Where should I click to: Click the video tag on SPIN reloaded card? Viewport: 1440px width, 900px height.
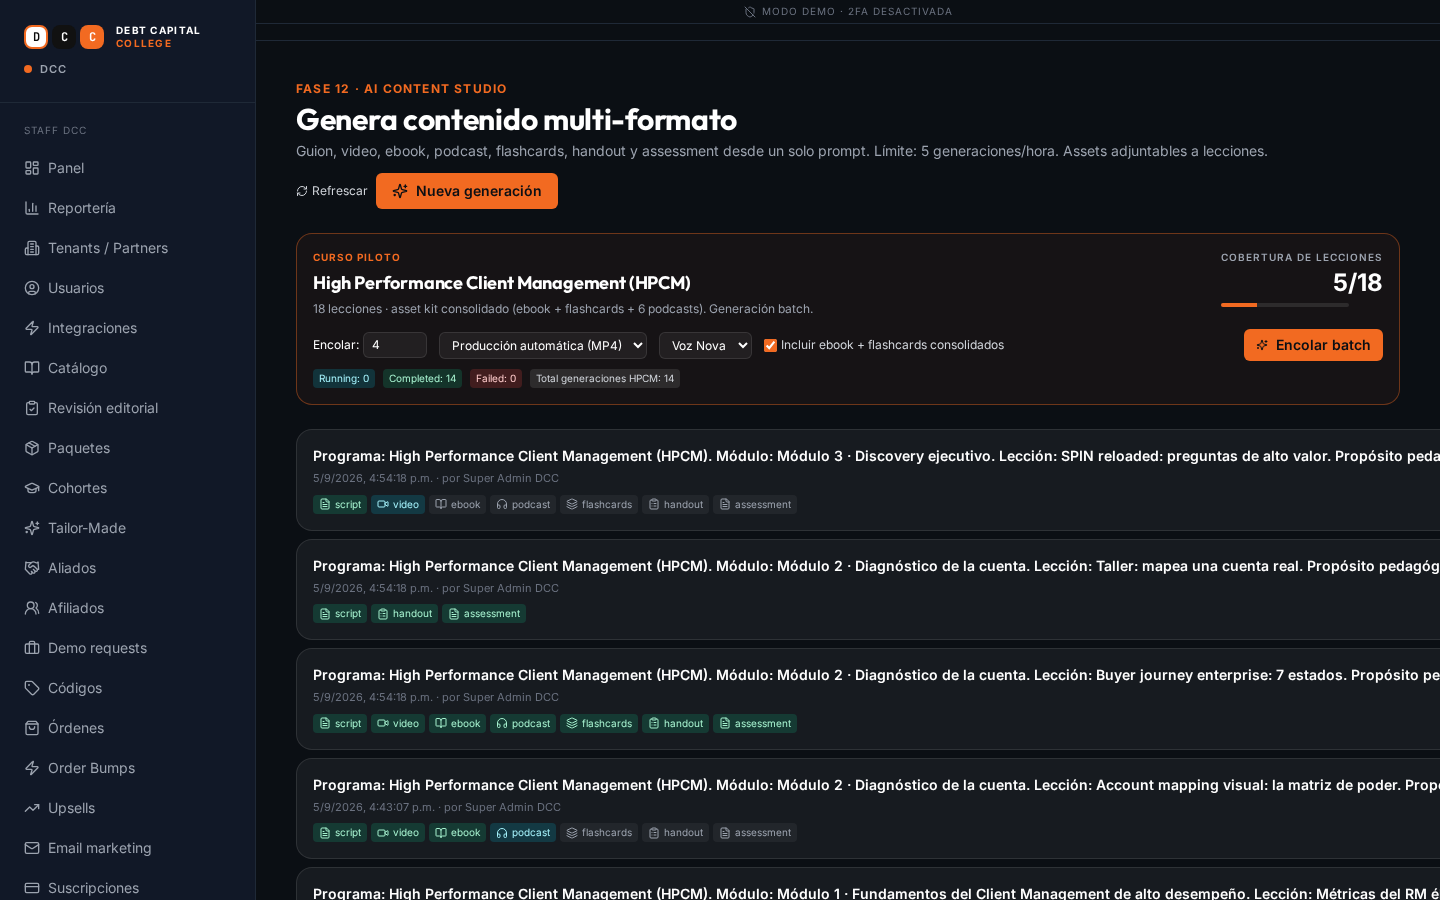point(398,504)
